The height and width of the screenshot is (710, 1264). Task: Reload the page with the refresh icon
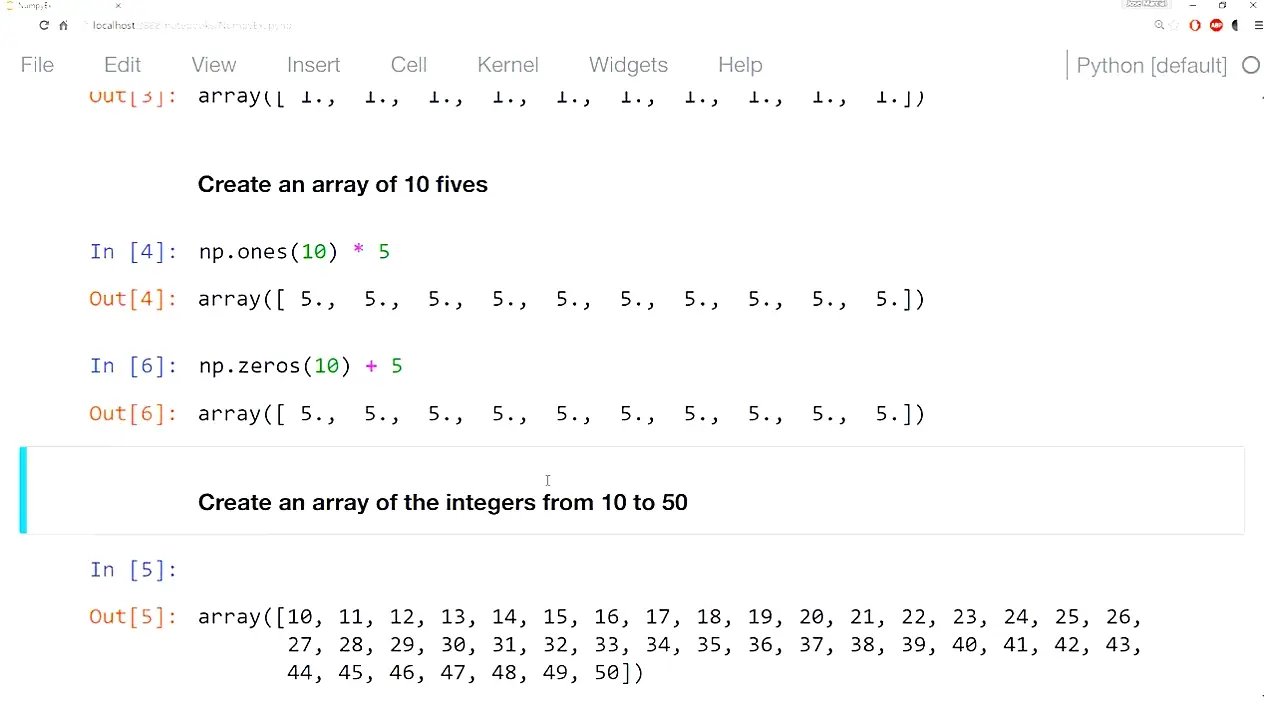point(44,25)
